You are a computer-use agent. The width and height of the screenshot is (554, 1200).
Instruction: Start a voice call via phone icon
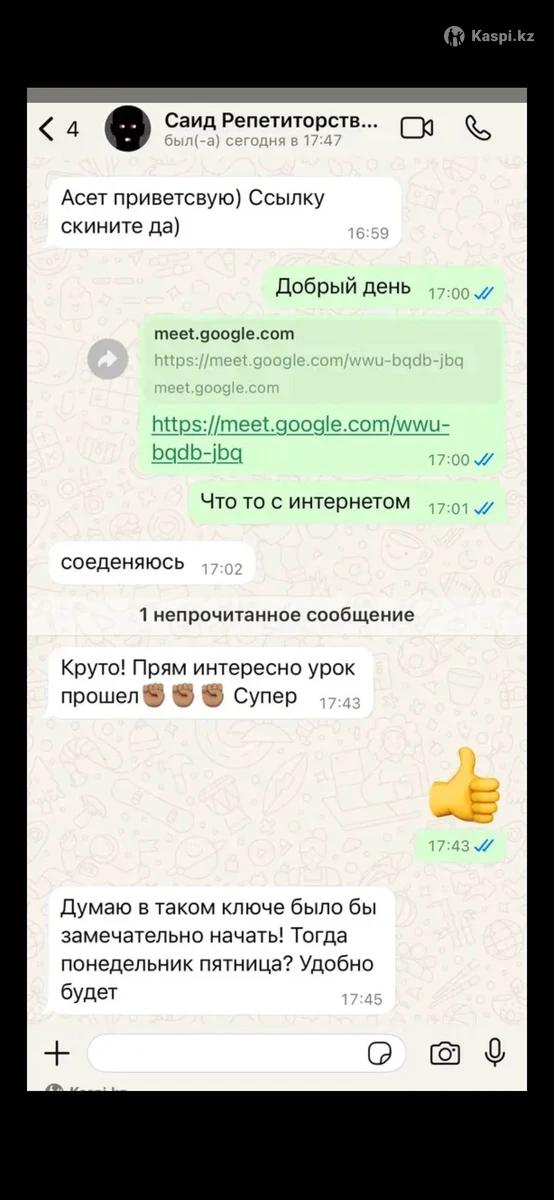[x=478, y=128]
